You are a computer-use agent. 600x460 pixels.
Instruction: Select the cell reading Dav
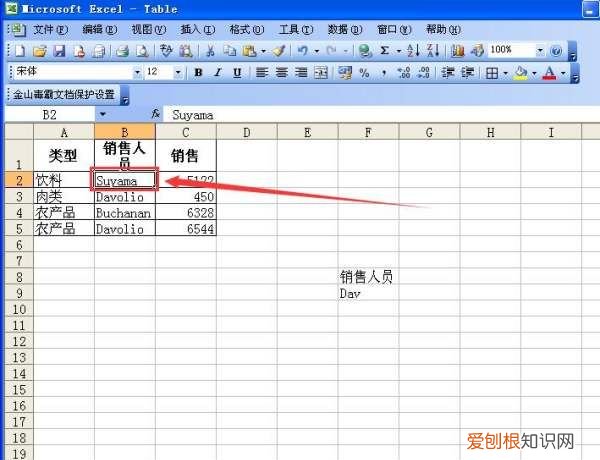(368, 293)
